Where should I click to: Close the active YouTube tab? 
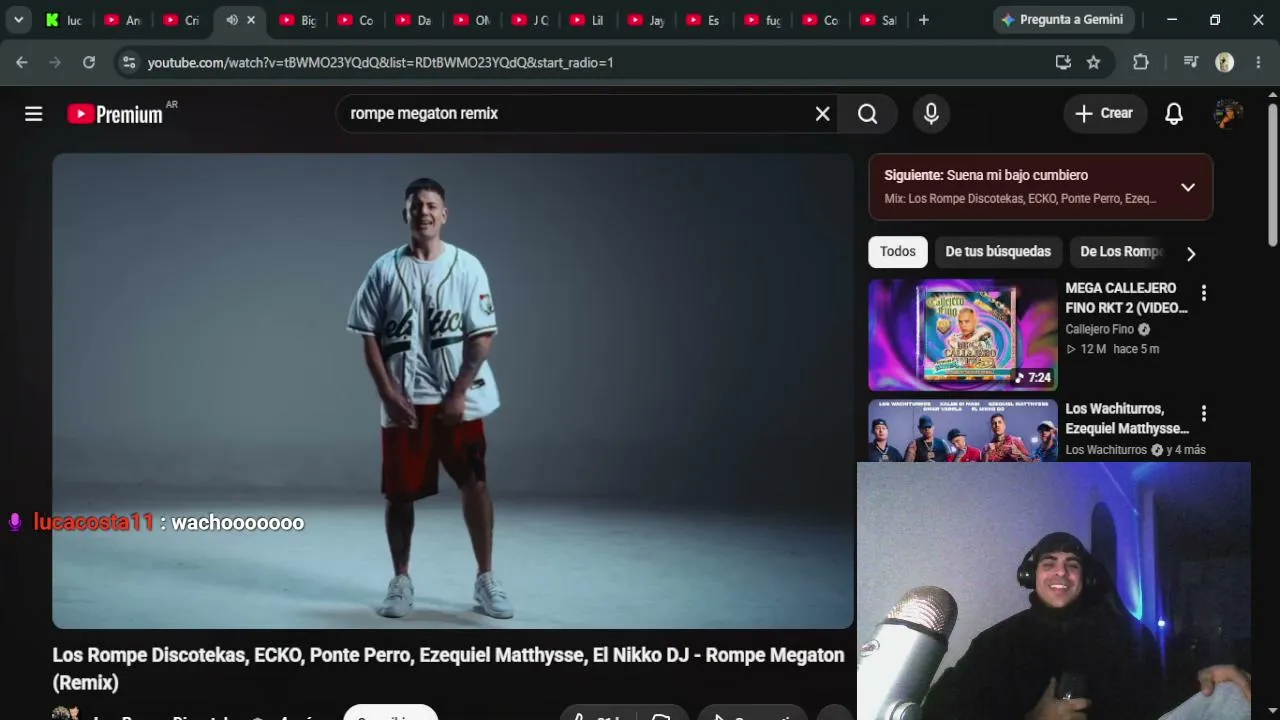tap(251, 20)
